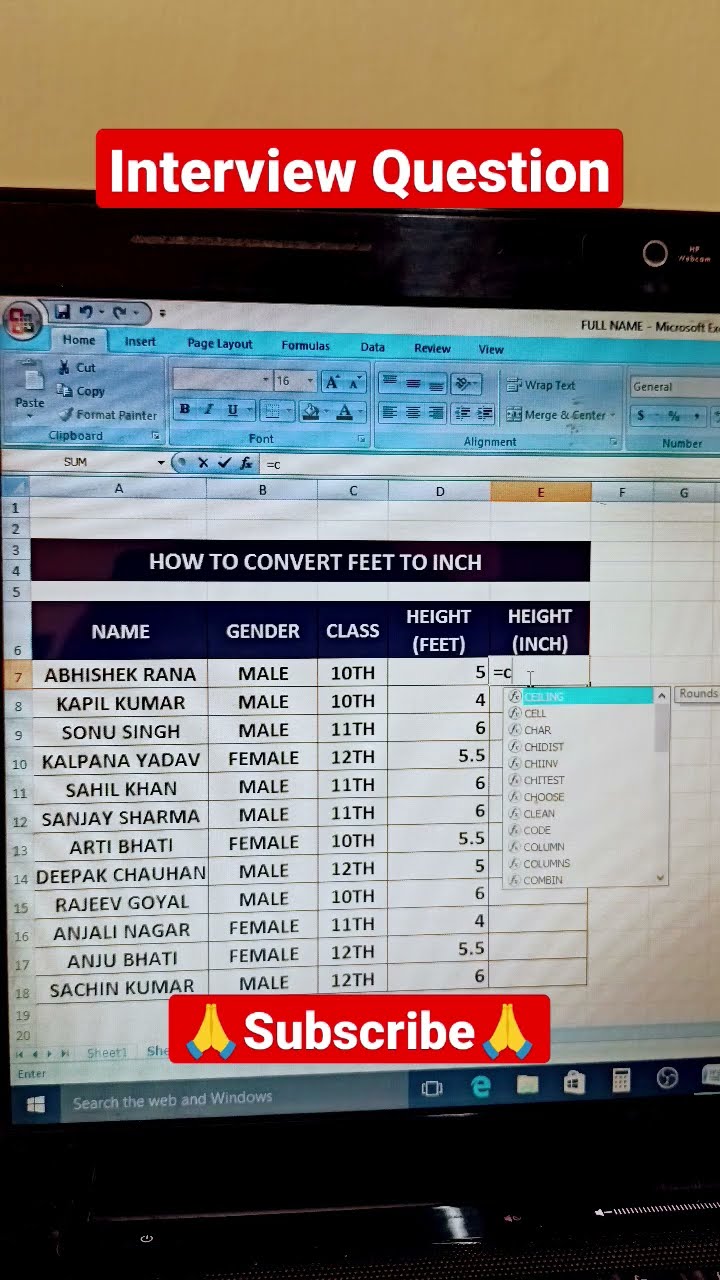Viewport: 720px width, 1280px height.
Task: Set horizontal Align Text Right
Action: [435, 412]
